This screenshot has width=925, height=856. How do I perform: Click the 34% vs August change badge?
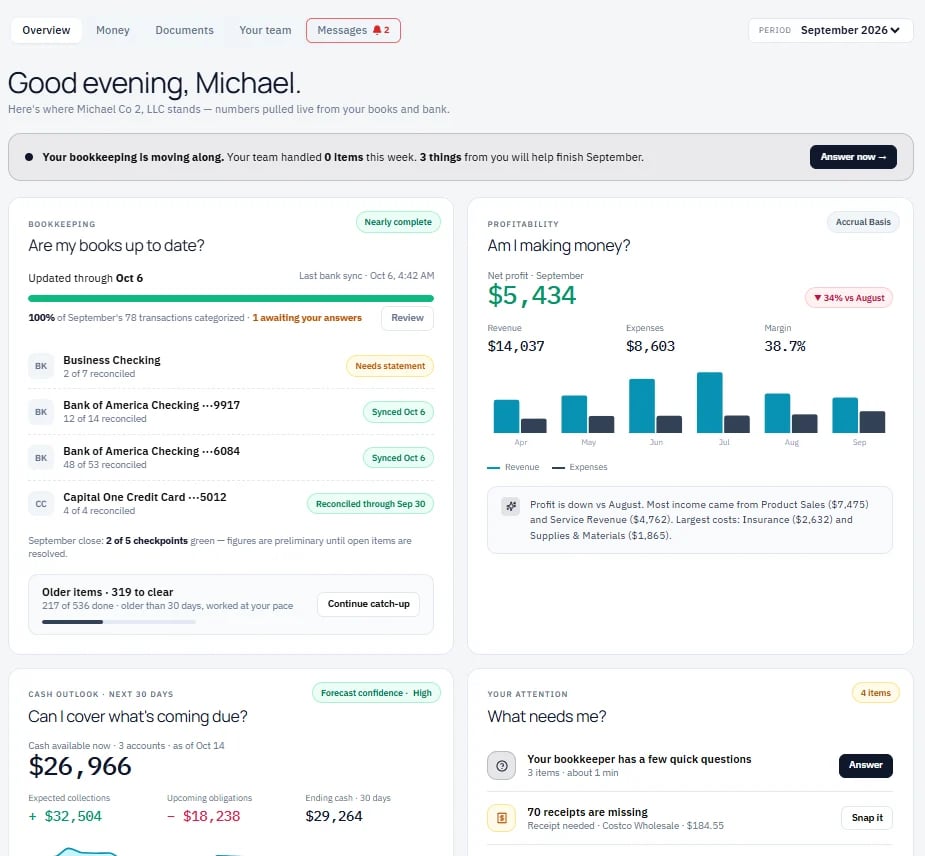[x=849, y=298]
